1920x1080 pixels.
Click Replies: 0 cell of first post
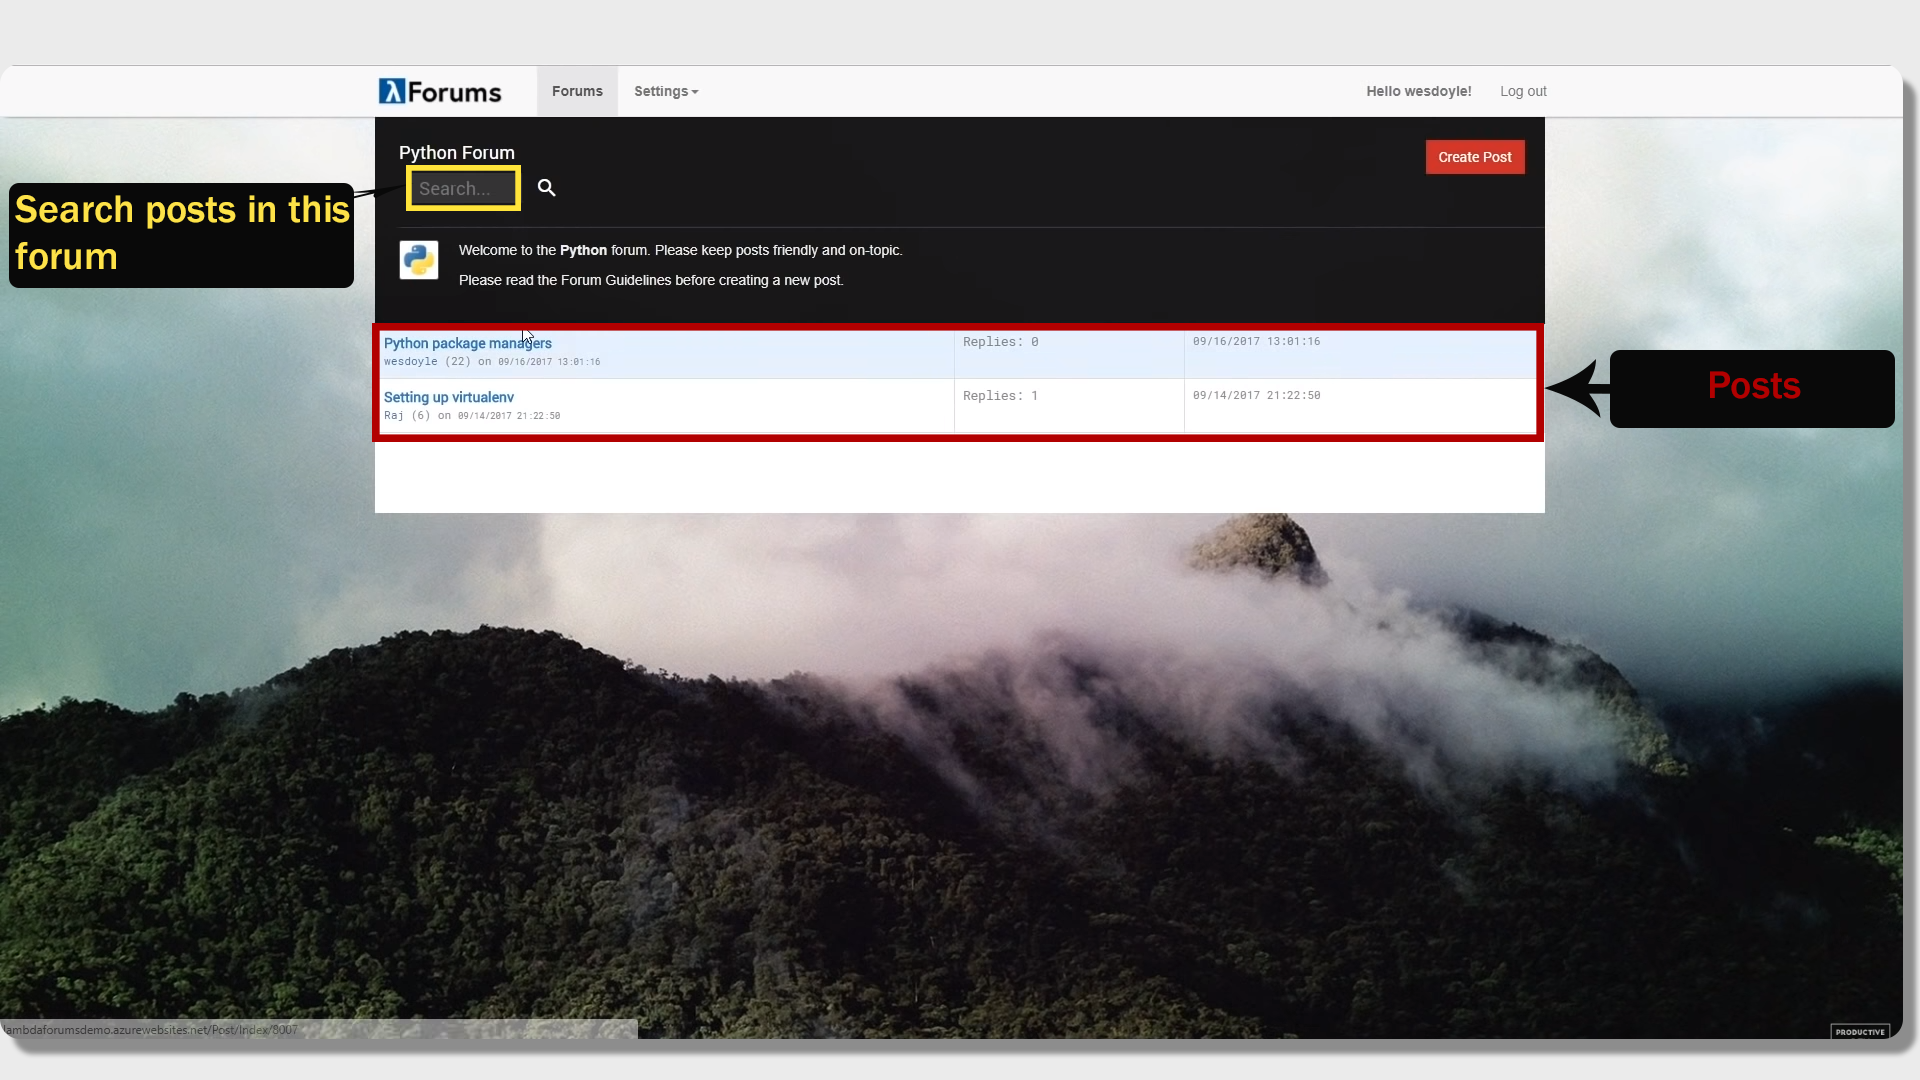1001,342
